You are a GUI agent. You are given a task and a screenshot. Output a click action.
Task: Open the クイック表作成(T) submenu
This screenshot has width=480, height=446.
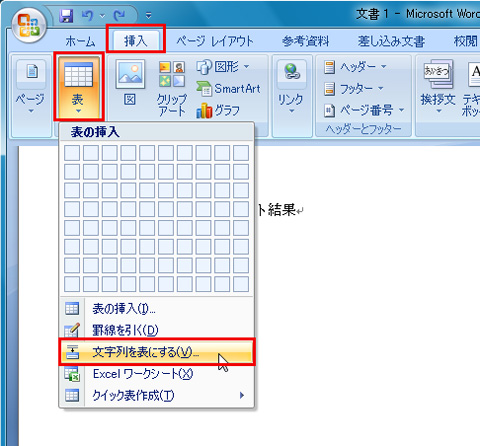(156, 396)
